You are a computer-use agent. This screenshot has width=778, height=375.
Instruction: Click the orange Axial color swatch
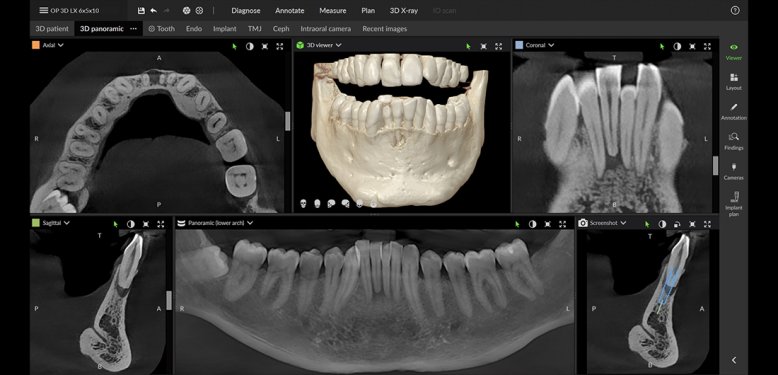(x=36, y=45)
